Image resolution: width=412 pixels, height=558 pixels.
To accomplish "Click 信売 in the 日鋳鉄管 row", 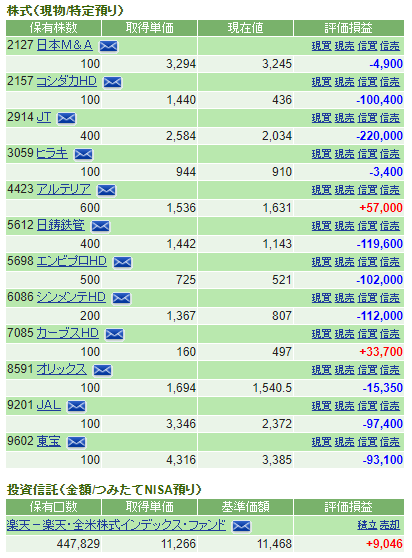I will pos(390,226).
